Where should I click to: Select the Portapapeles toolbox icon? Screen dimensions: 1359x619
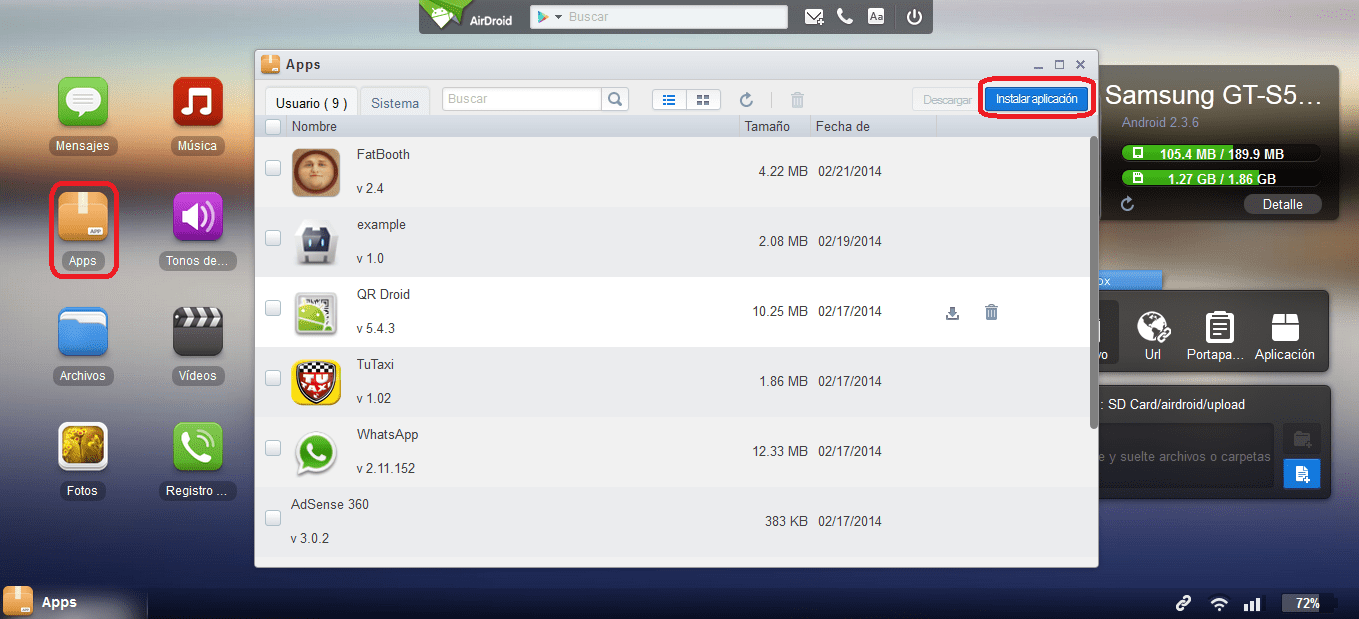tap(1216, 337)
